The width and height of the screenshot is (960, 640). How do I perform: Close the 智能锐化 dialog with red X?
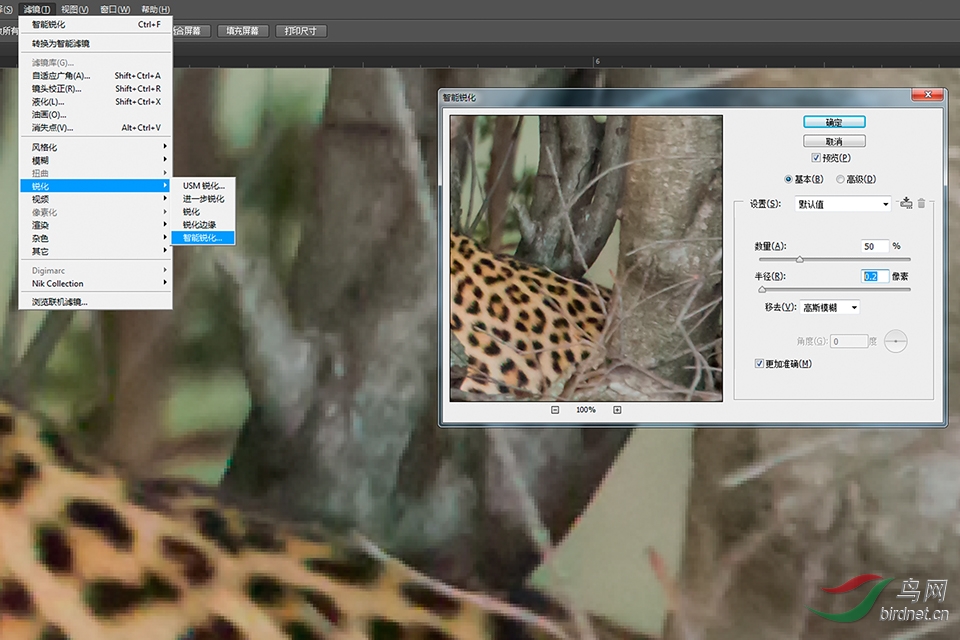(x=927, y=94)
